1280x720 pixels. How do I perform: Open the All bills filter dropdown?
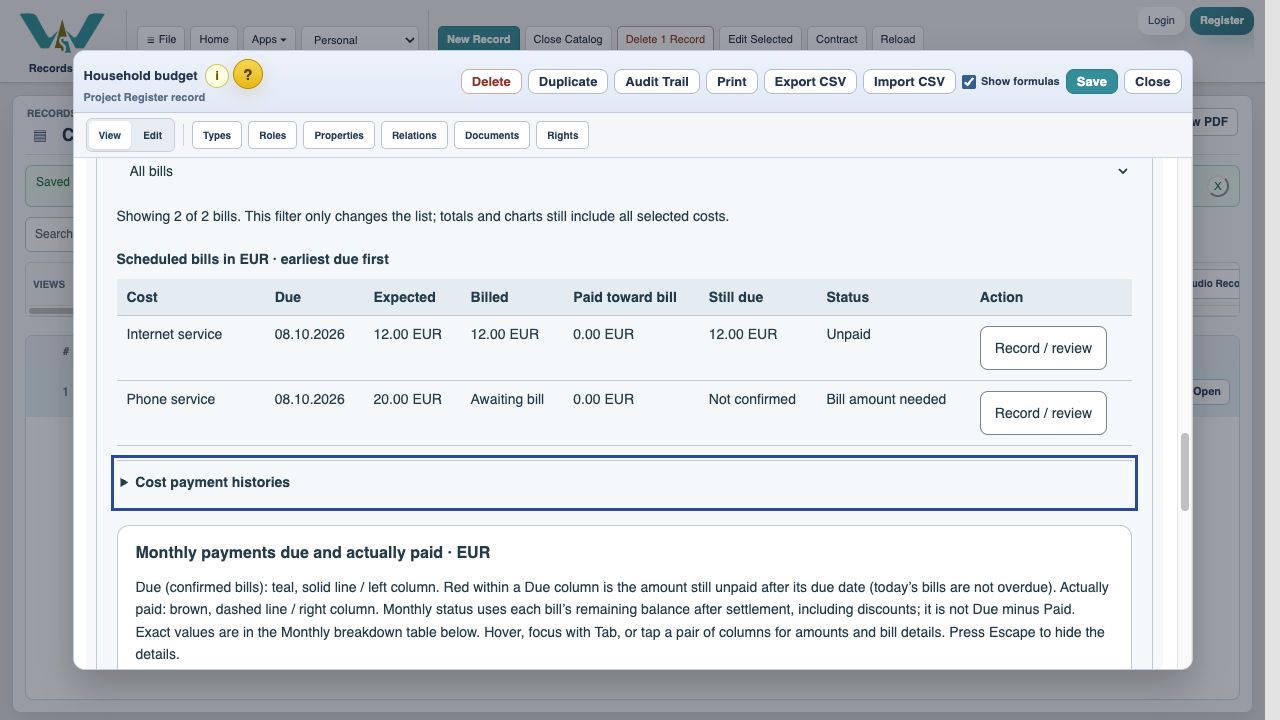click(624, 171)
